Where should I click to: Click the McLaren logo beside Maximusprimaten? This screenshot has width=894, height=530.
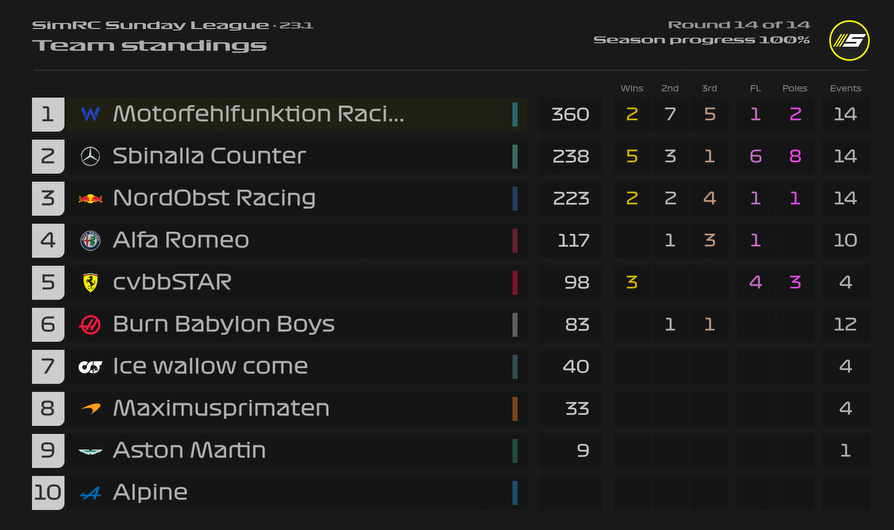(x=90, y=408)
